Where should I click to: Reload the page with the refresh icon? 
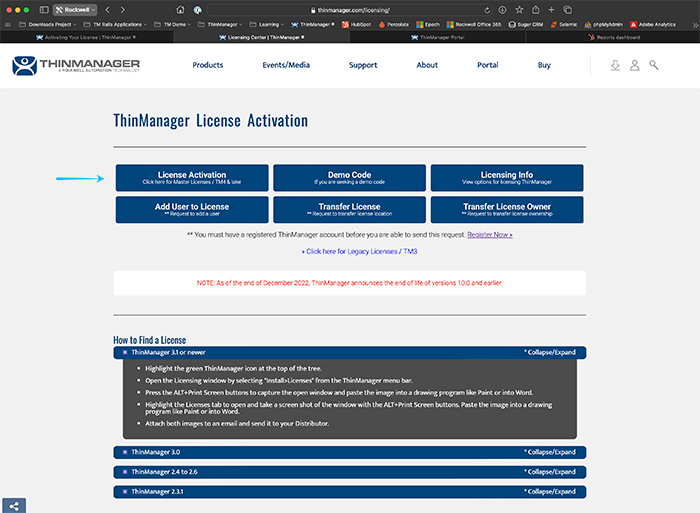487,10
